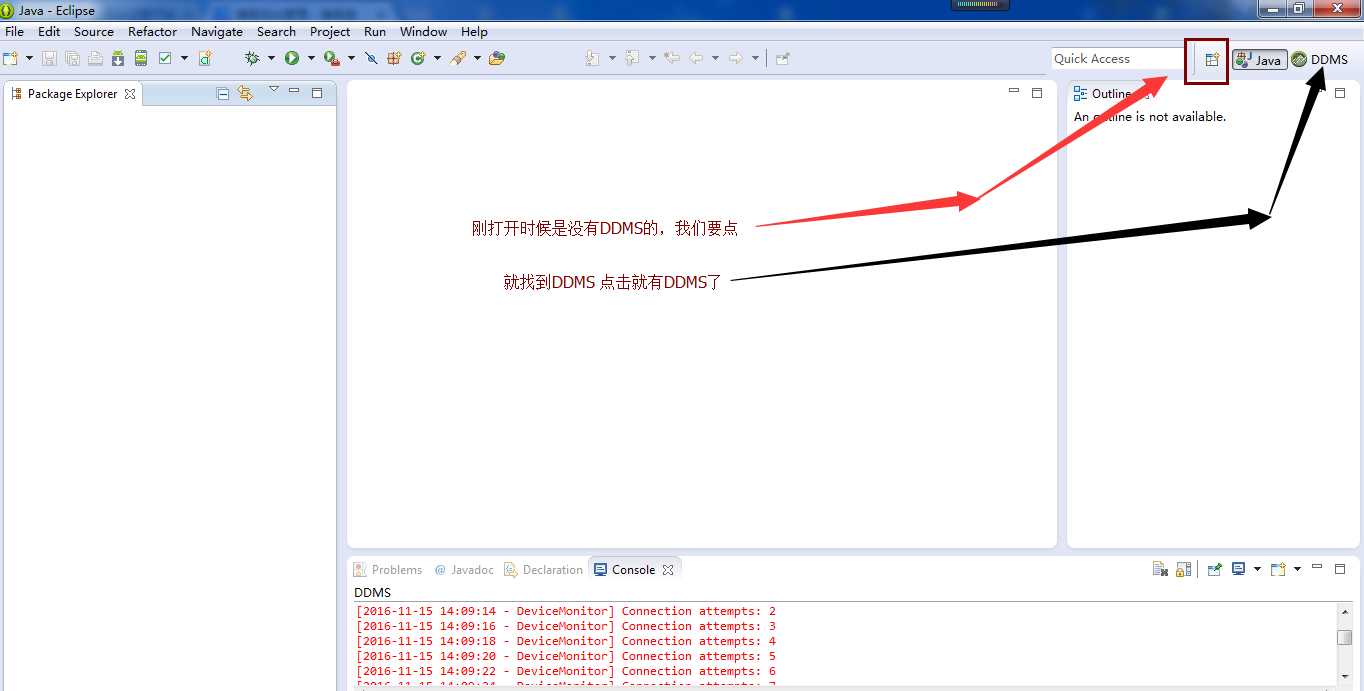Click the New Java Class icon

(x=417, y=58)
